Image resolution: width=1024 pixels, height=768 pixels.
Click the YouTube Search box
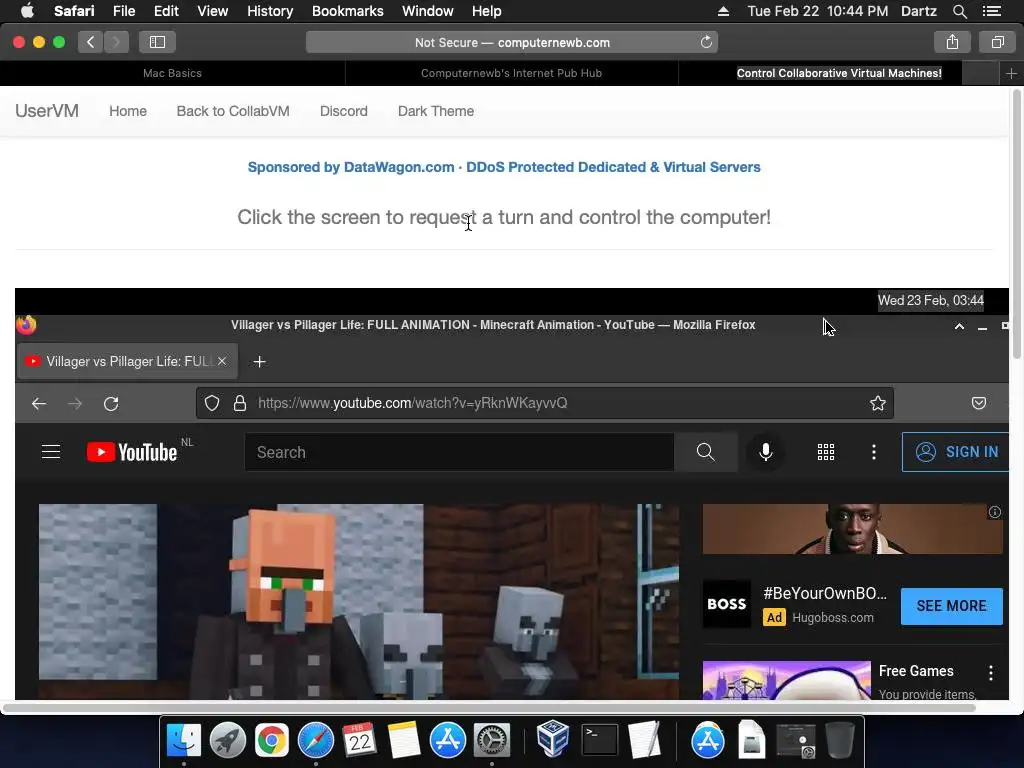coord(459,452)
